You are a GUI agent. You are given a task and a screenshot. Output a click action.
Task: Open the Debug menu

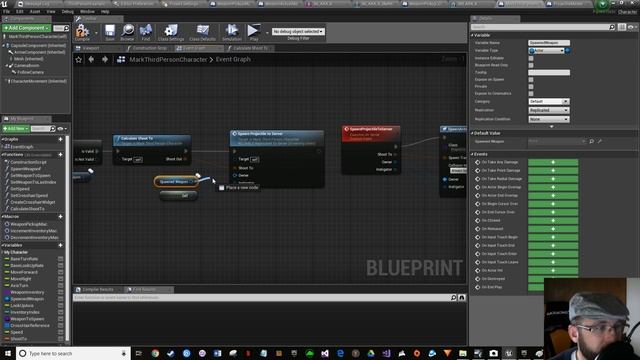67,11
